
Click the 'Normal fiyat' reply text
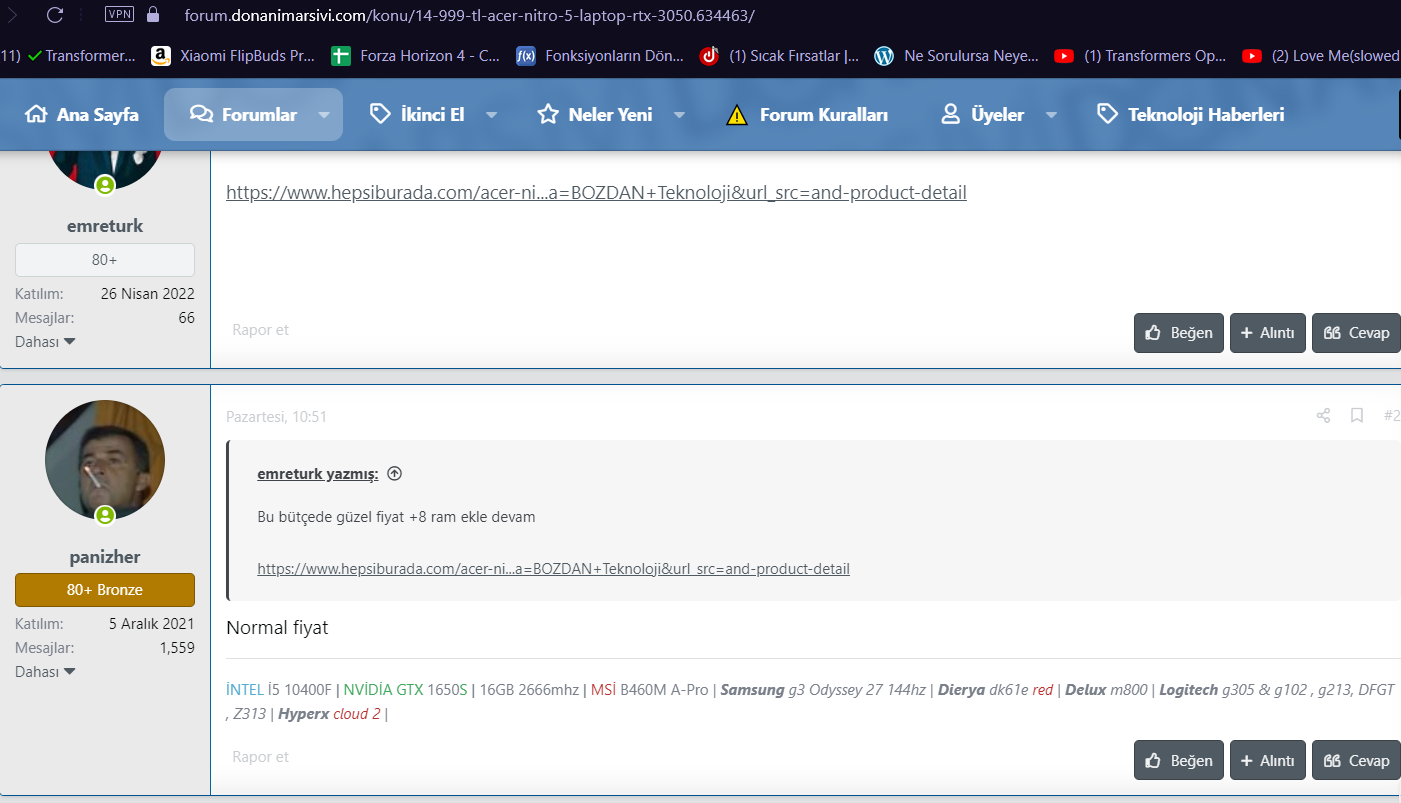click(277, 628)
